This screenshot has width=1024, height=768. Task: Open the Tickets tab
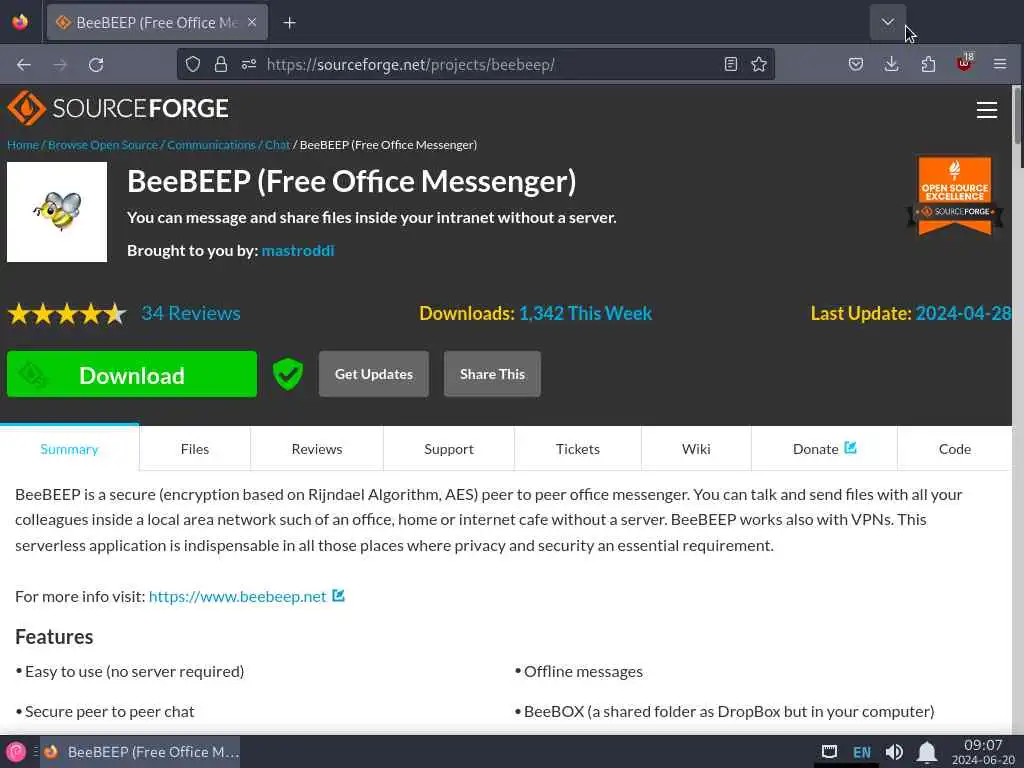tap(577, 449)
